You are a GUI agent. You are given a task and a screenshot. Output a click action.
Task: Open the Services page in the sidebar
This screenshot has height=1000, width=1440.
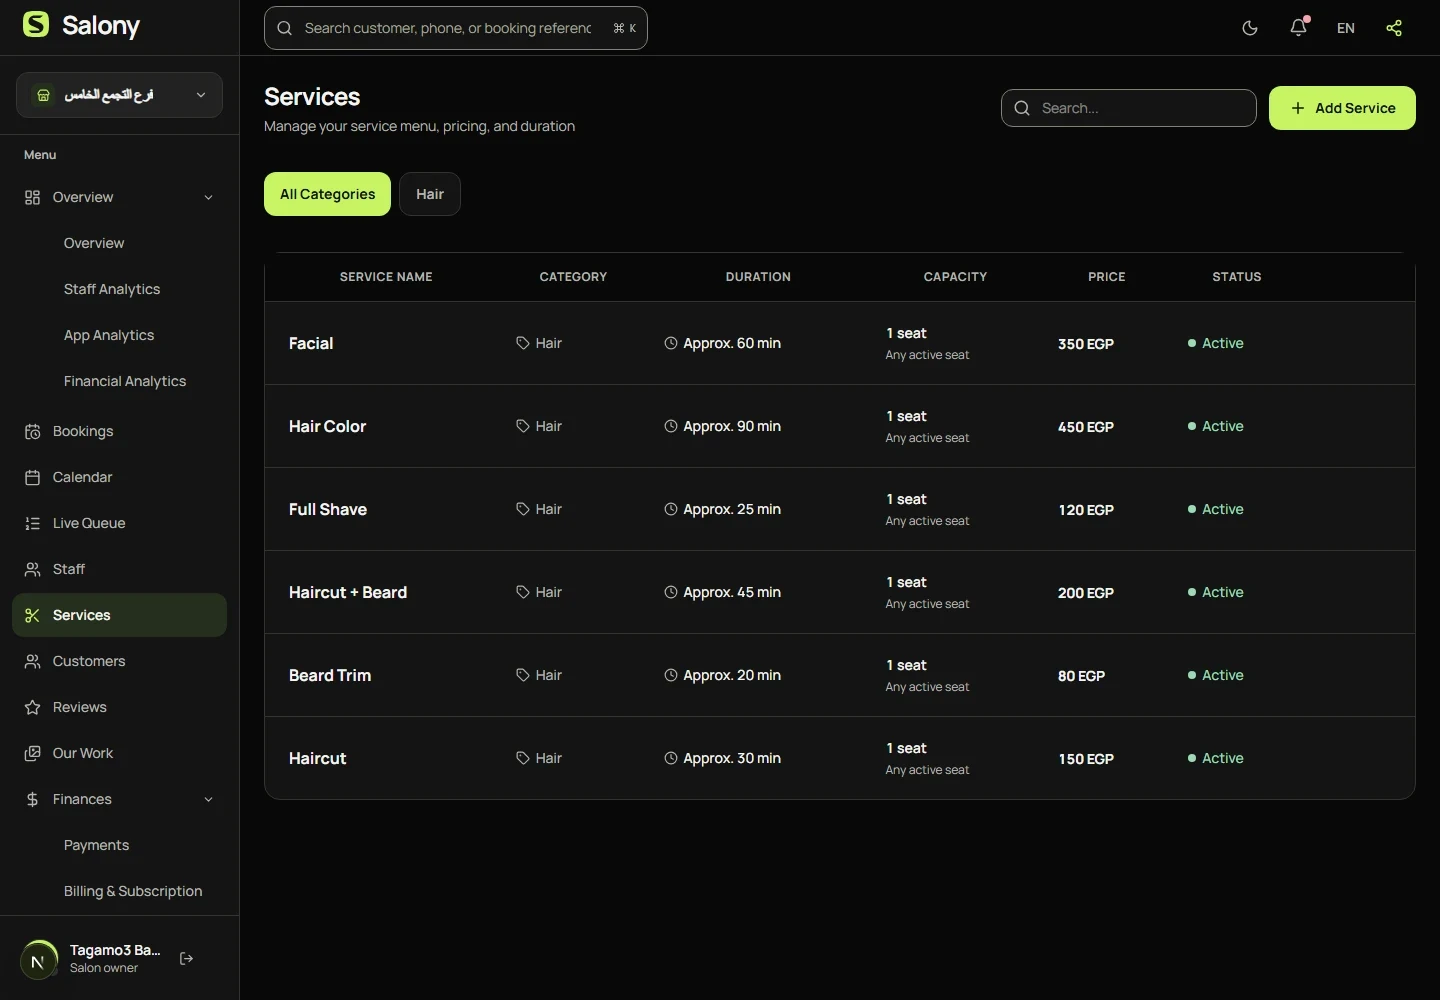(119, 615)
